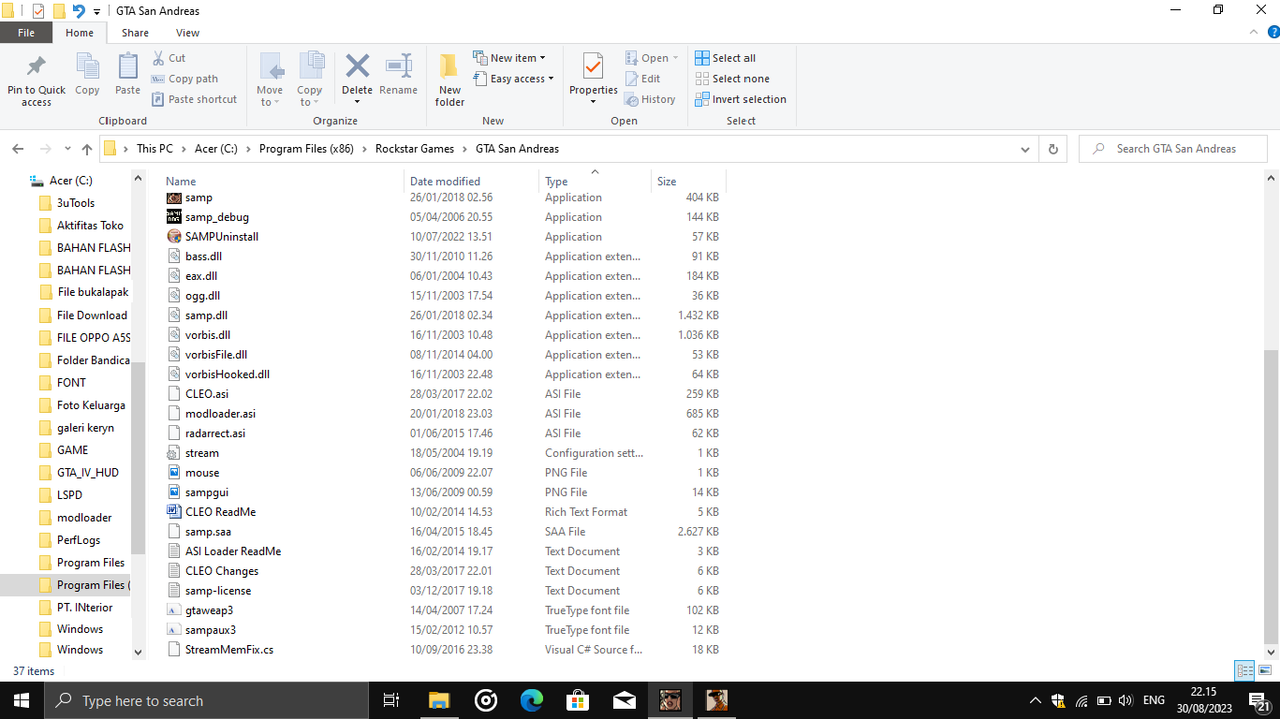Open the Open button dropdown
The height and width of the screenshot is (719, 1280).
point(652,58)
